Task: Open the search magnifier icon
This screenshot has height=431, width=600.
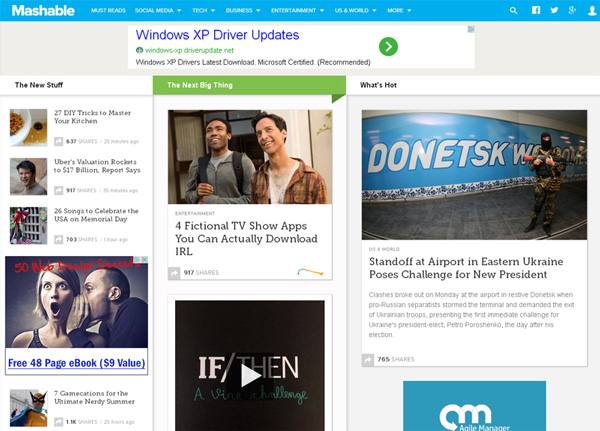Action: point(513,10)
